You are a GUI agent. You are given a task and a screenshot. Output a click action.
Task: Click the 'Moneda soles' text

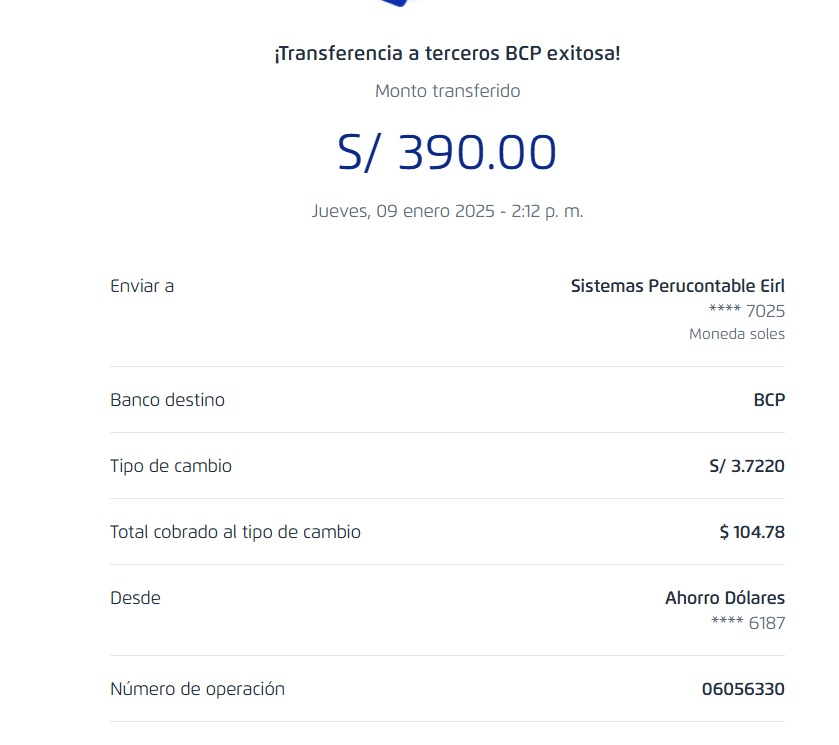click(736, 334)
